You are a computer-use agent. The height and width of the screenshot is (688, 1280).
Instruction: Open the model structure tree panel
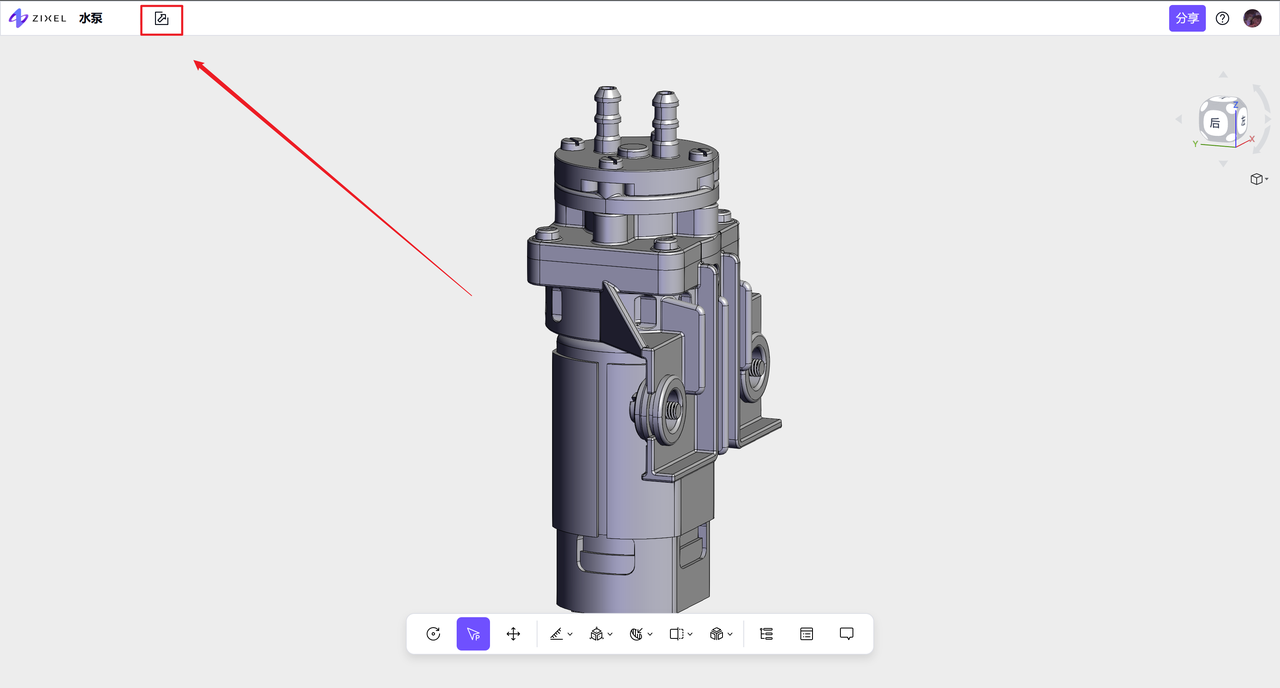[x=767, y=634]
